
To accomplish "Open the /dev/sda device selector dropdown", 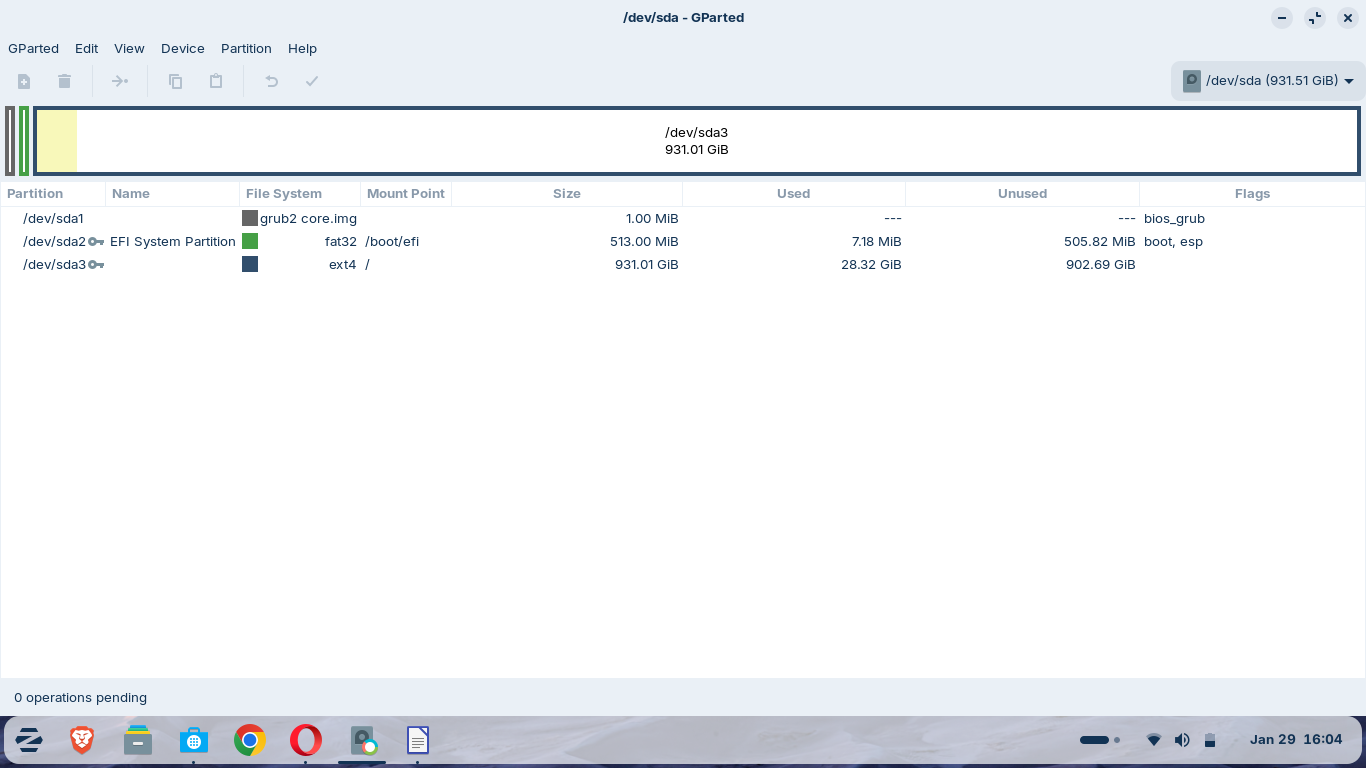I will click(x=1268, y=81).
